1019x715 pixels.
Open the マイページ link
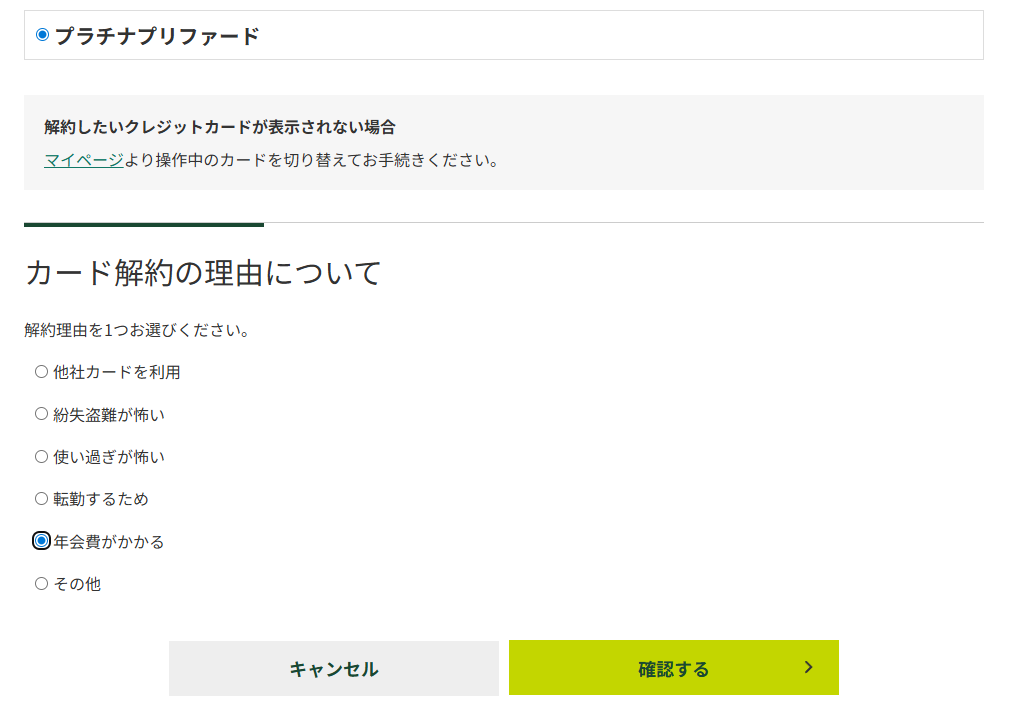pyautogui.click(x=84, y=160)
